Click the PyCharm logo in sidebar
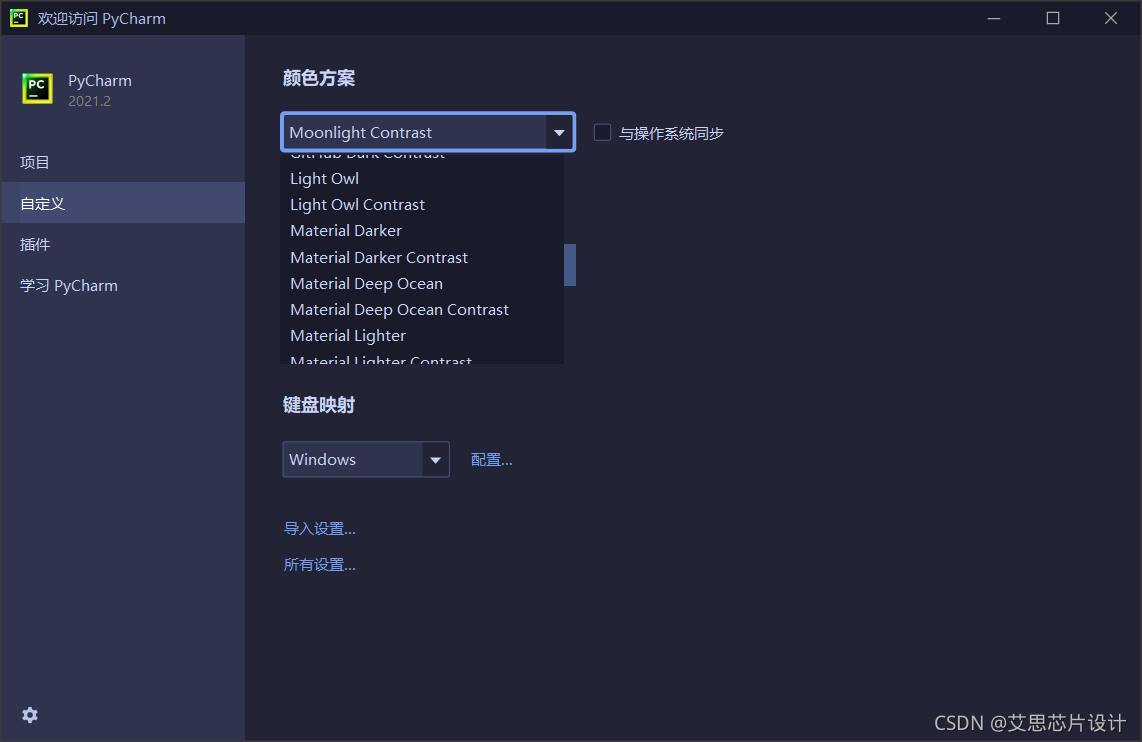The height and width of the screenshot is (742, 1142). tap(37, 89)
